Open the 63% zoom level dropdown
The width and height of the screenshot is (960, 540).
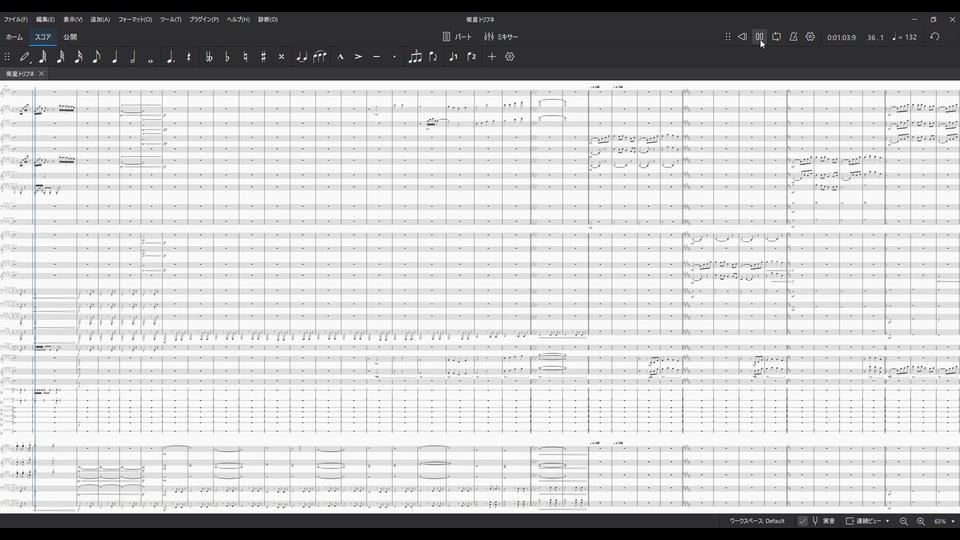(x=943, y=521)
